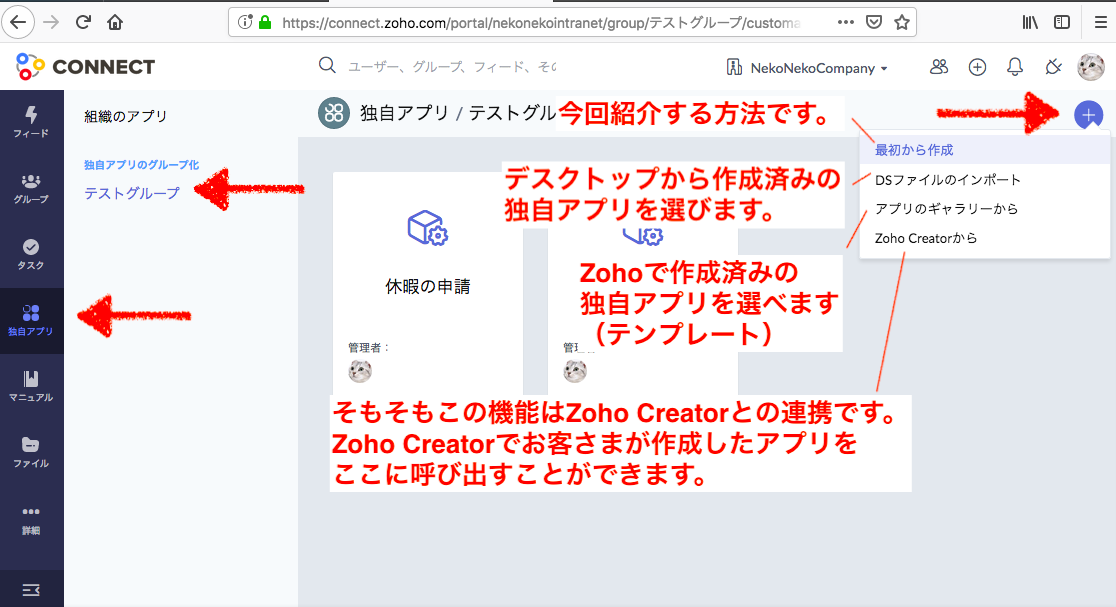1116x607 pixels.
Task: Bookmark this page with the star
Action: 902,22
